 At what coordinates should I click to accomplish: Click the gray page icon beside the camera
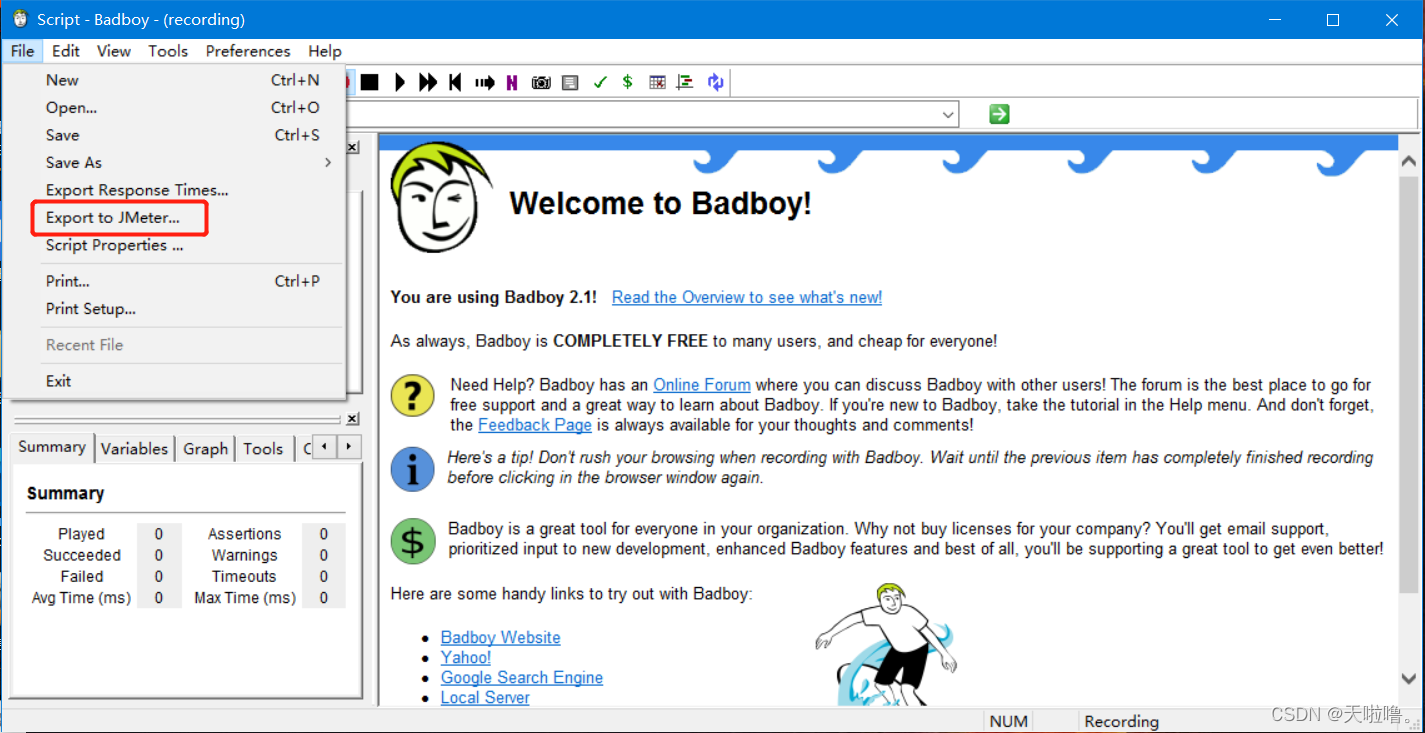(570, 82)
